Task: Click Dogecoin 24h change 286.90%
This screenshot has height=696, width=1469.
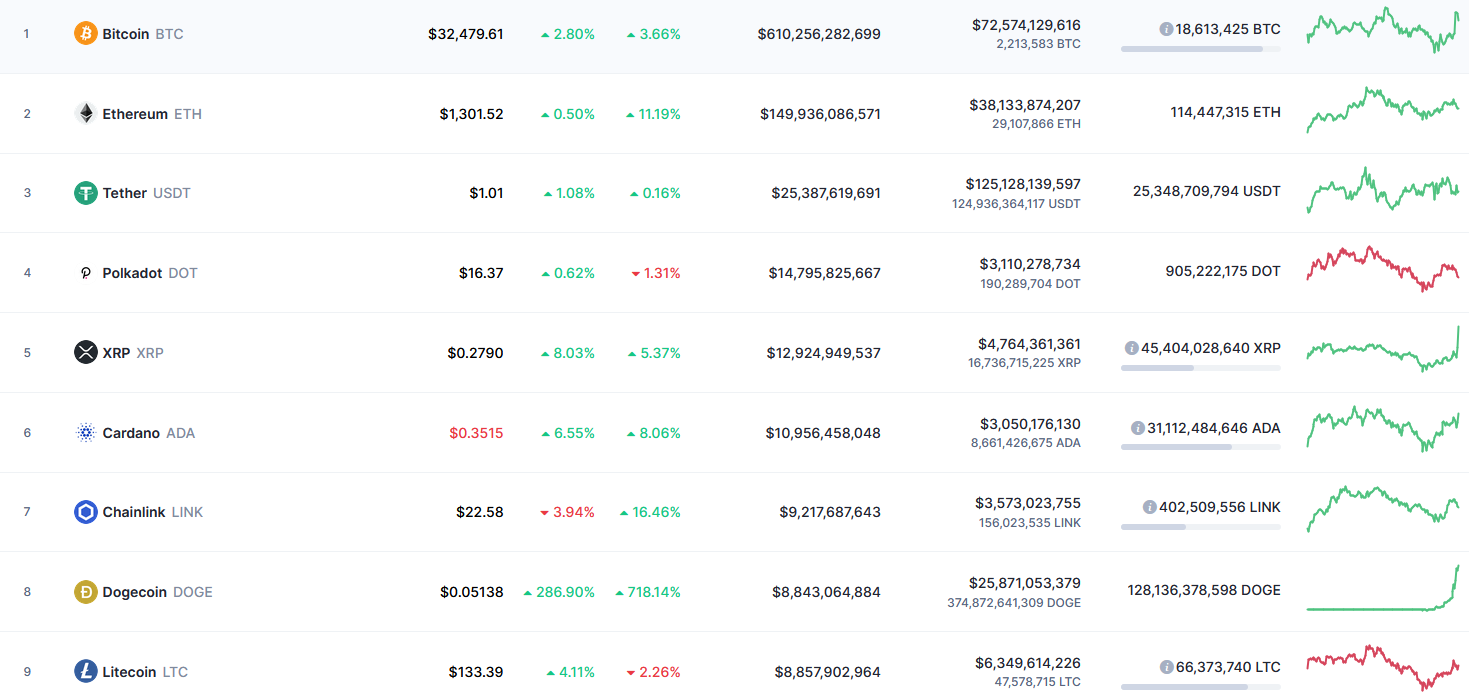Action: pyautogui.click(x=559, y=592)
